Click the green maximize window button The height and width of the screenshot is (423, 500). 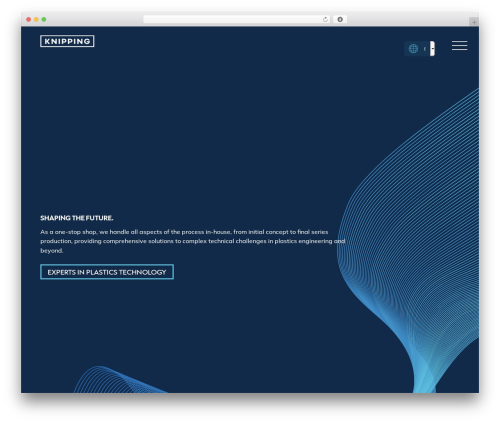pyautogui.click(x=44, y=20)
